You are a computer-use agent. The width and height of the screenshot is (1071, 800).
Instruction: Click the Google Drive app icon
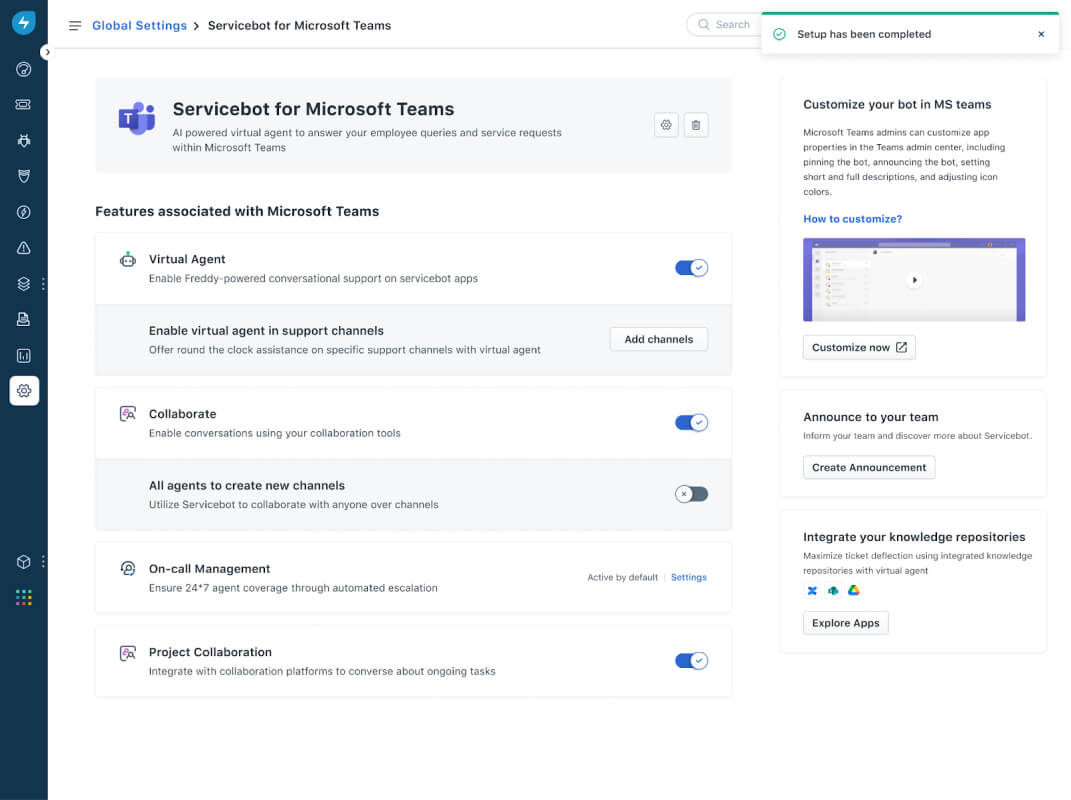853,590
